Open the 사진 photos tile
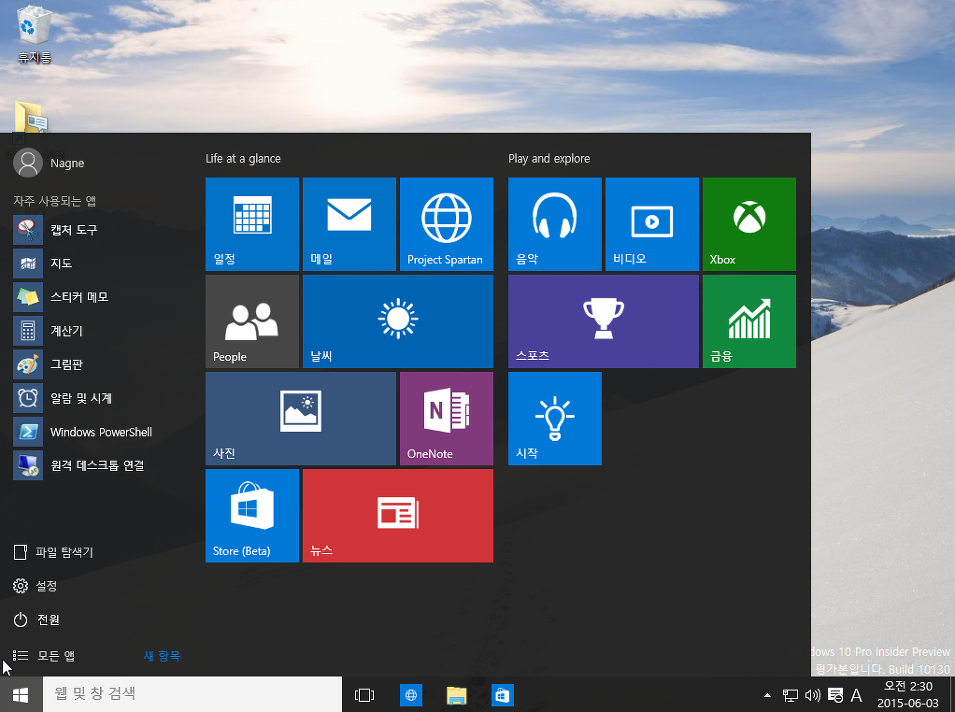Viewport: 955px width, 712px height. coord(301,418)
